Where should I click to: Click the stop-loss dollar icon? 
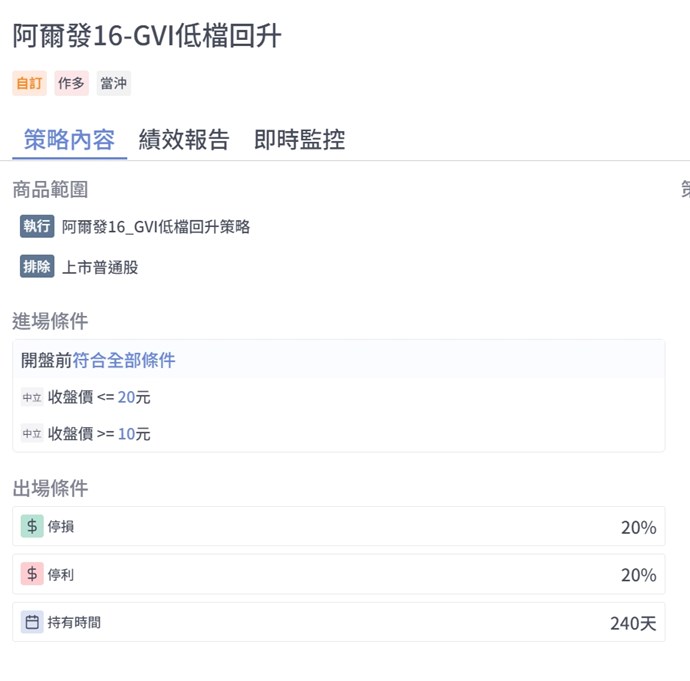click(x=33, y=526)
